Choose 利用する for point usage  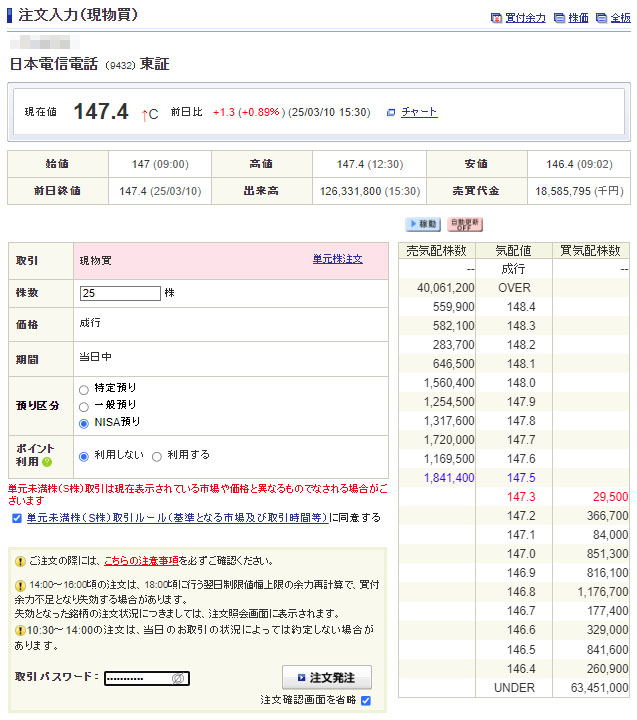coord(157,456)
